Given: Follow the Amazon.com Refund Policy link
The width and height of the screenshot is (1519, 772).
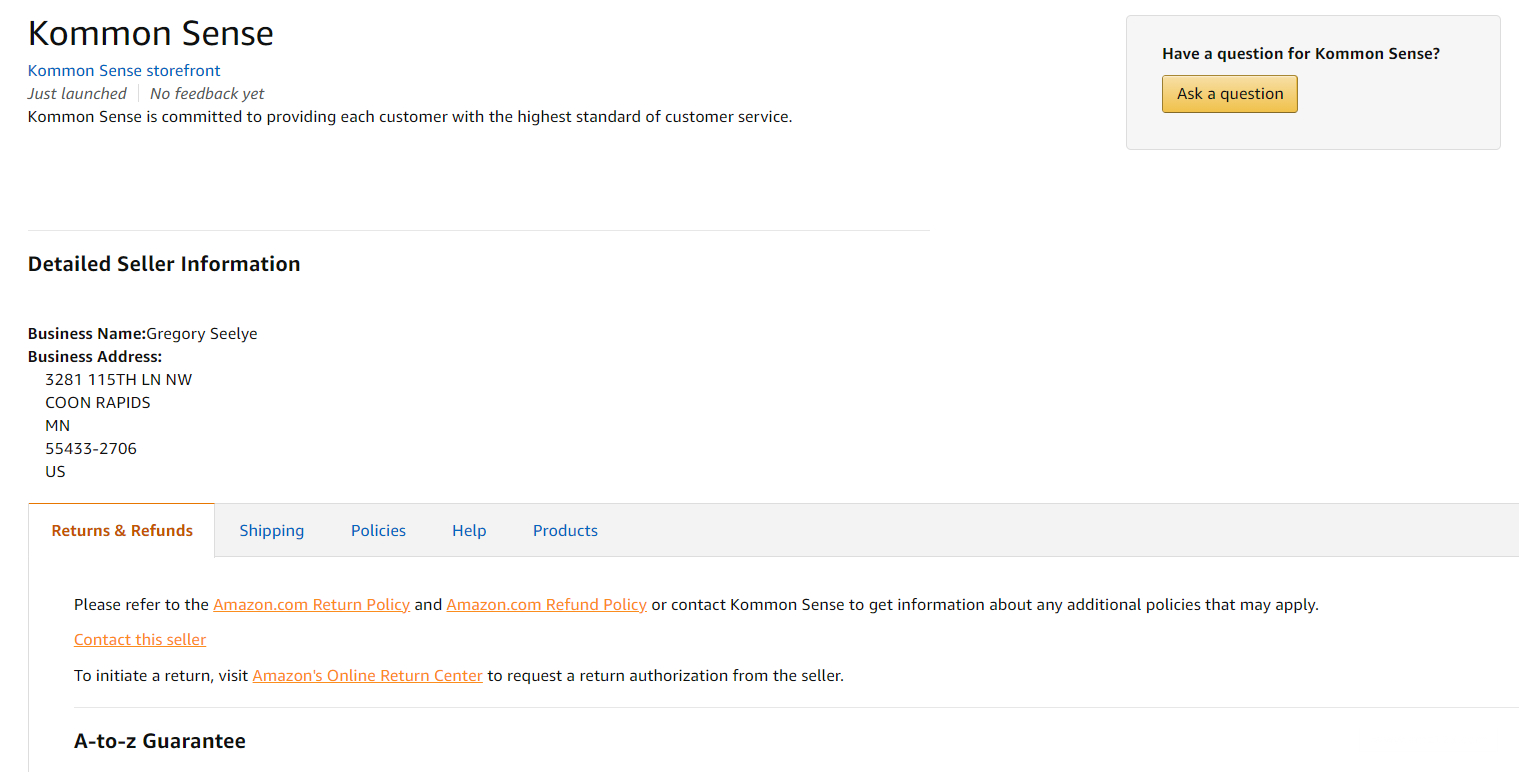Looking at the screenshot, I should point(546,605).
